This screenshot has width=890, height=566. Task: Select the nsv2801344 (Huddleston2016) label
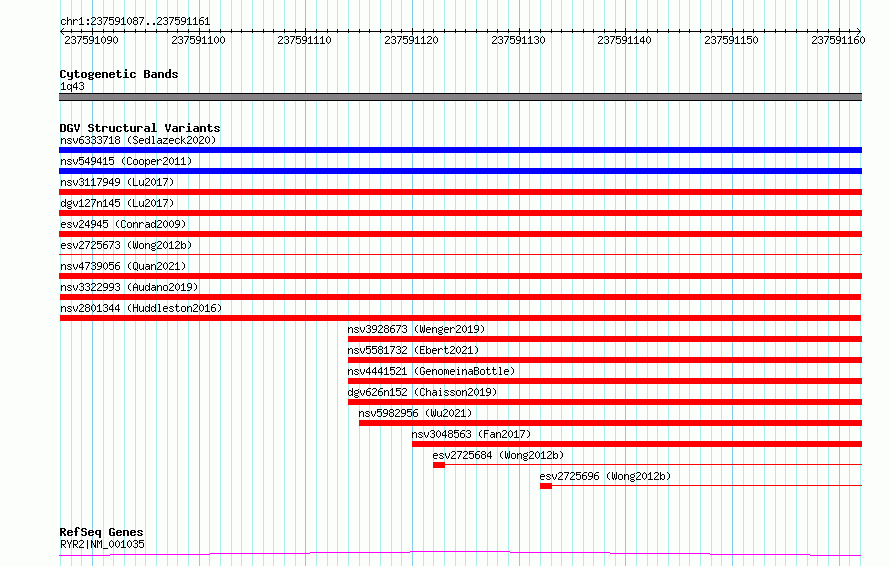[x=141, y=308]
